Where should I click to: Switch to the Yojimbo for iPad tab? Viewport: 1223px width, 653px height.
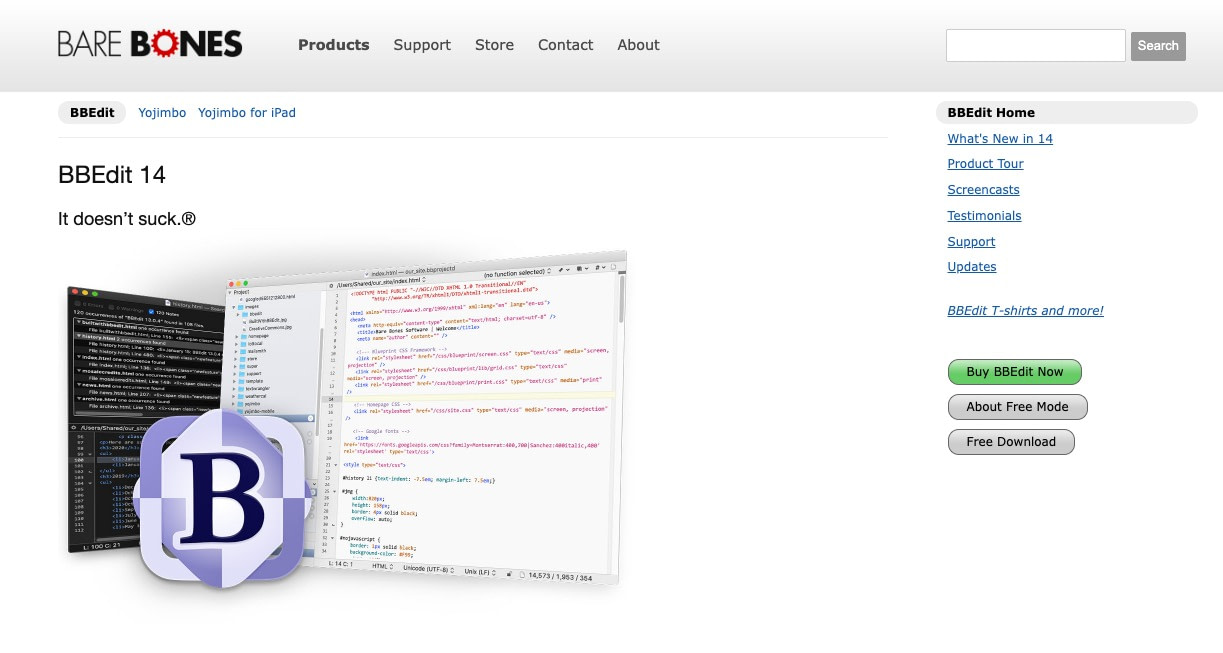click(x=246, y=112)
